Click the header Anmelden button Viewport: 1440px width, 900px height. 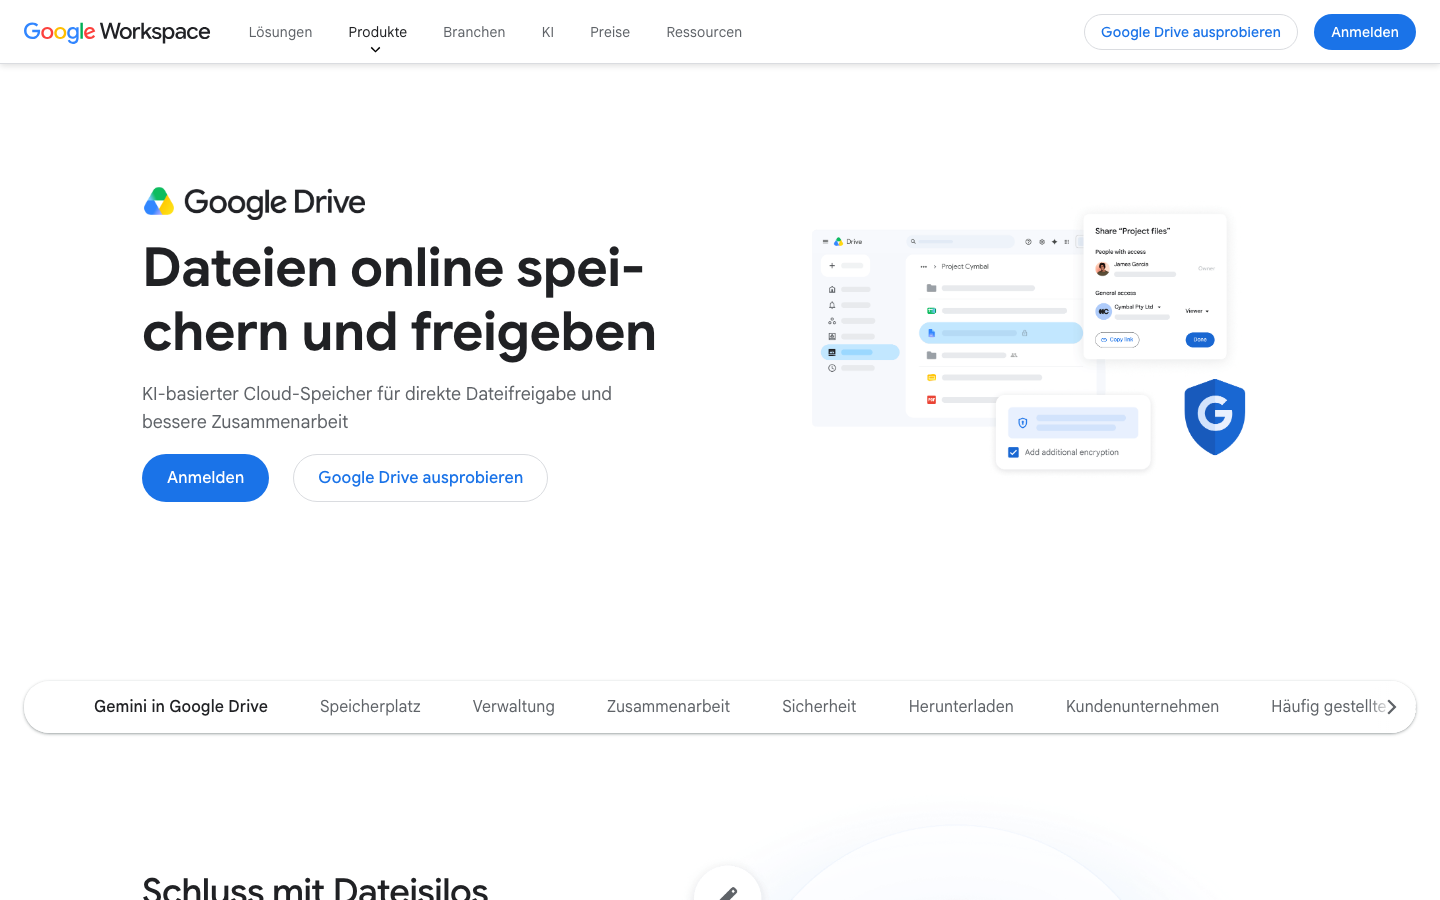[x=1365, y=32]
